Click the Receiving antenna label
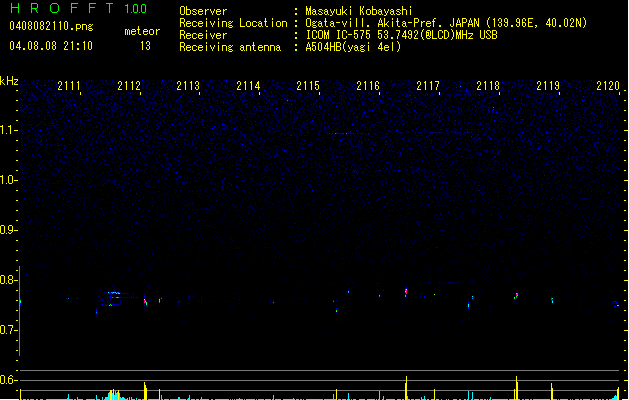The width and height of the screenshot is (629, 400). 230,47
